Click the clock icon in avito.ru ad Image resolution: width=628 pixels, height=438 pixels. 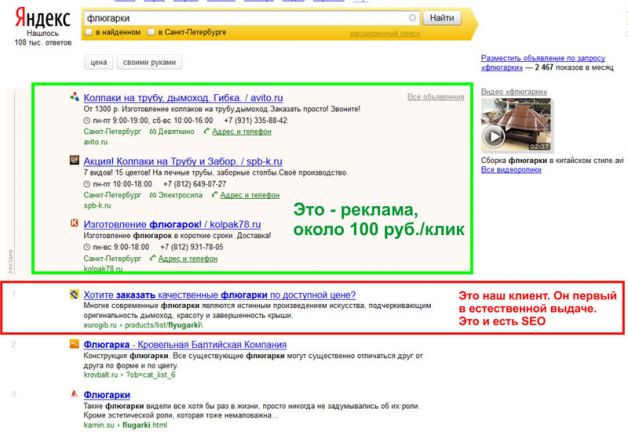87,121
